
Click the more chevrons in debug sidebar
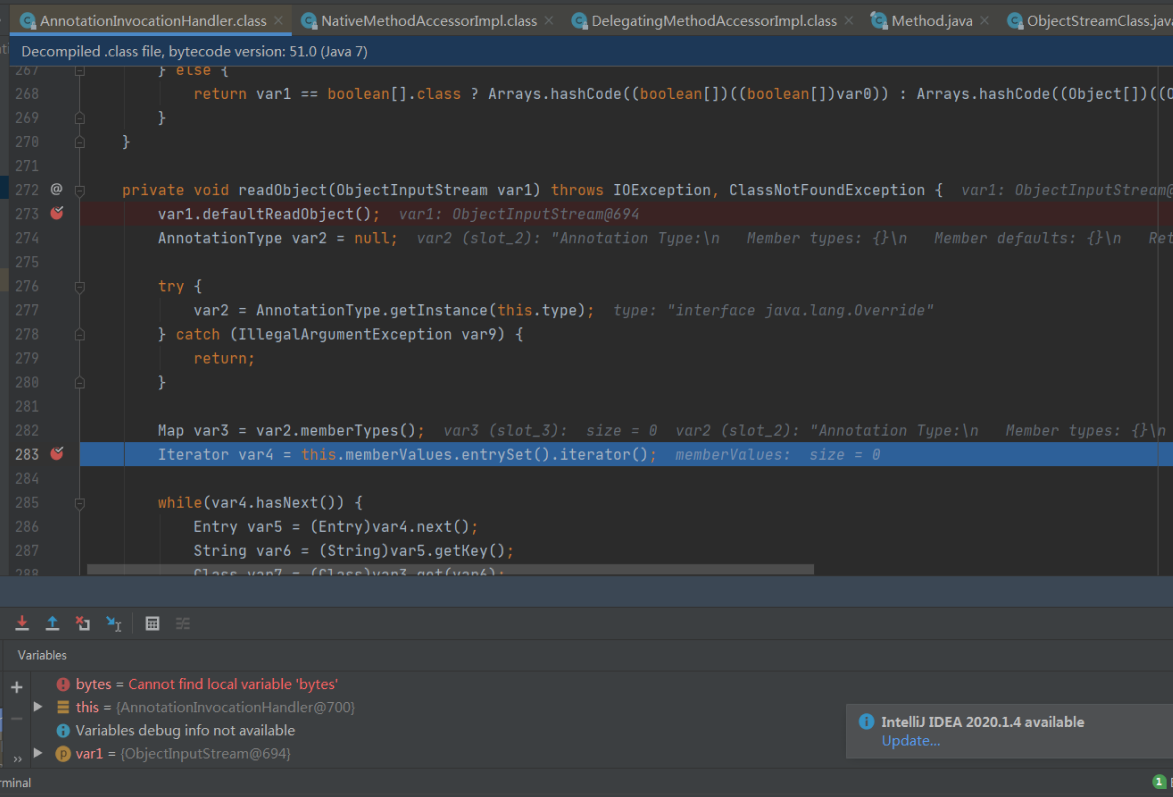pyautogui.click(x=17, y=759)
